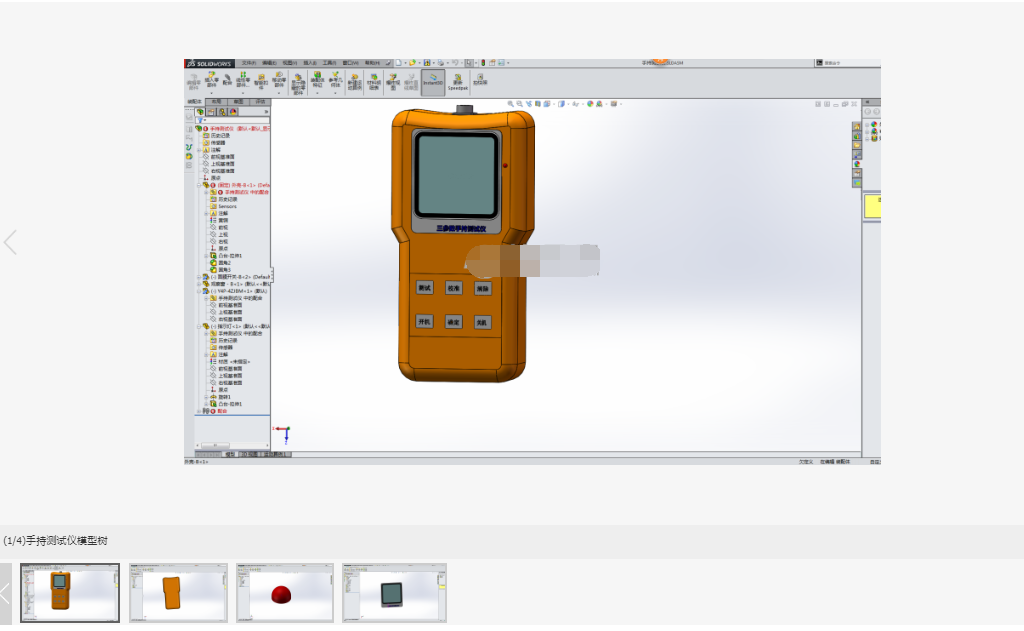1024x631 pixels.
Task: Go to previous image with left arrow
Action: [10, 242]
